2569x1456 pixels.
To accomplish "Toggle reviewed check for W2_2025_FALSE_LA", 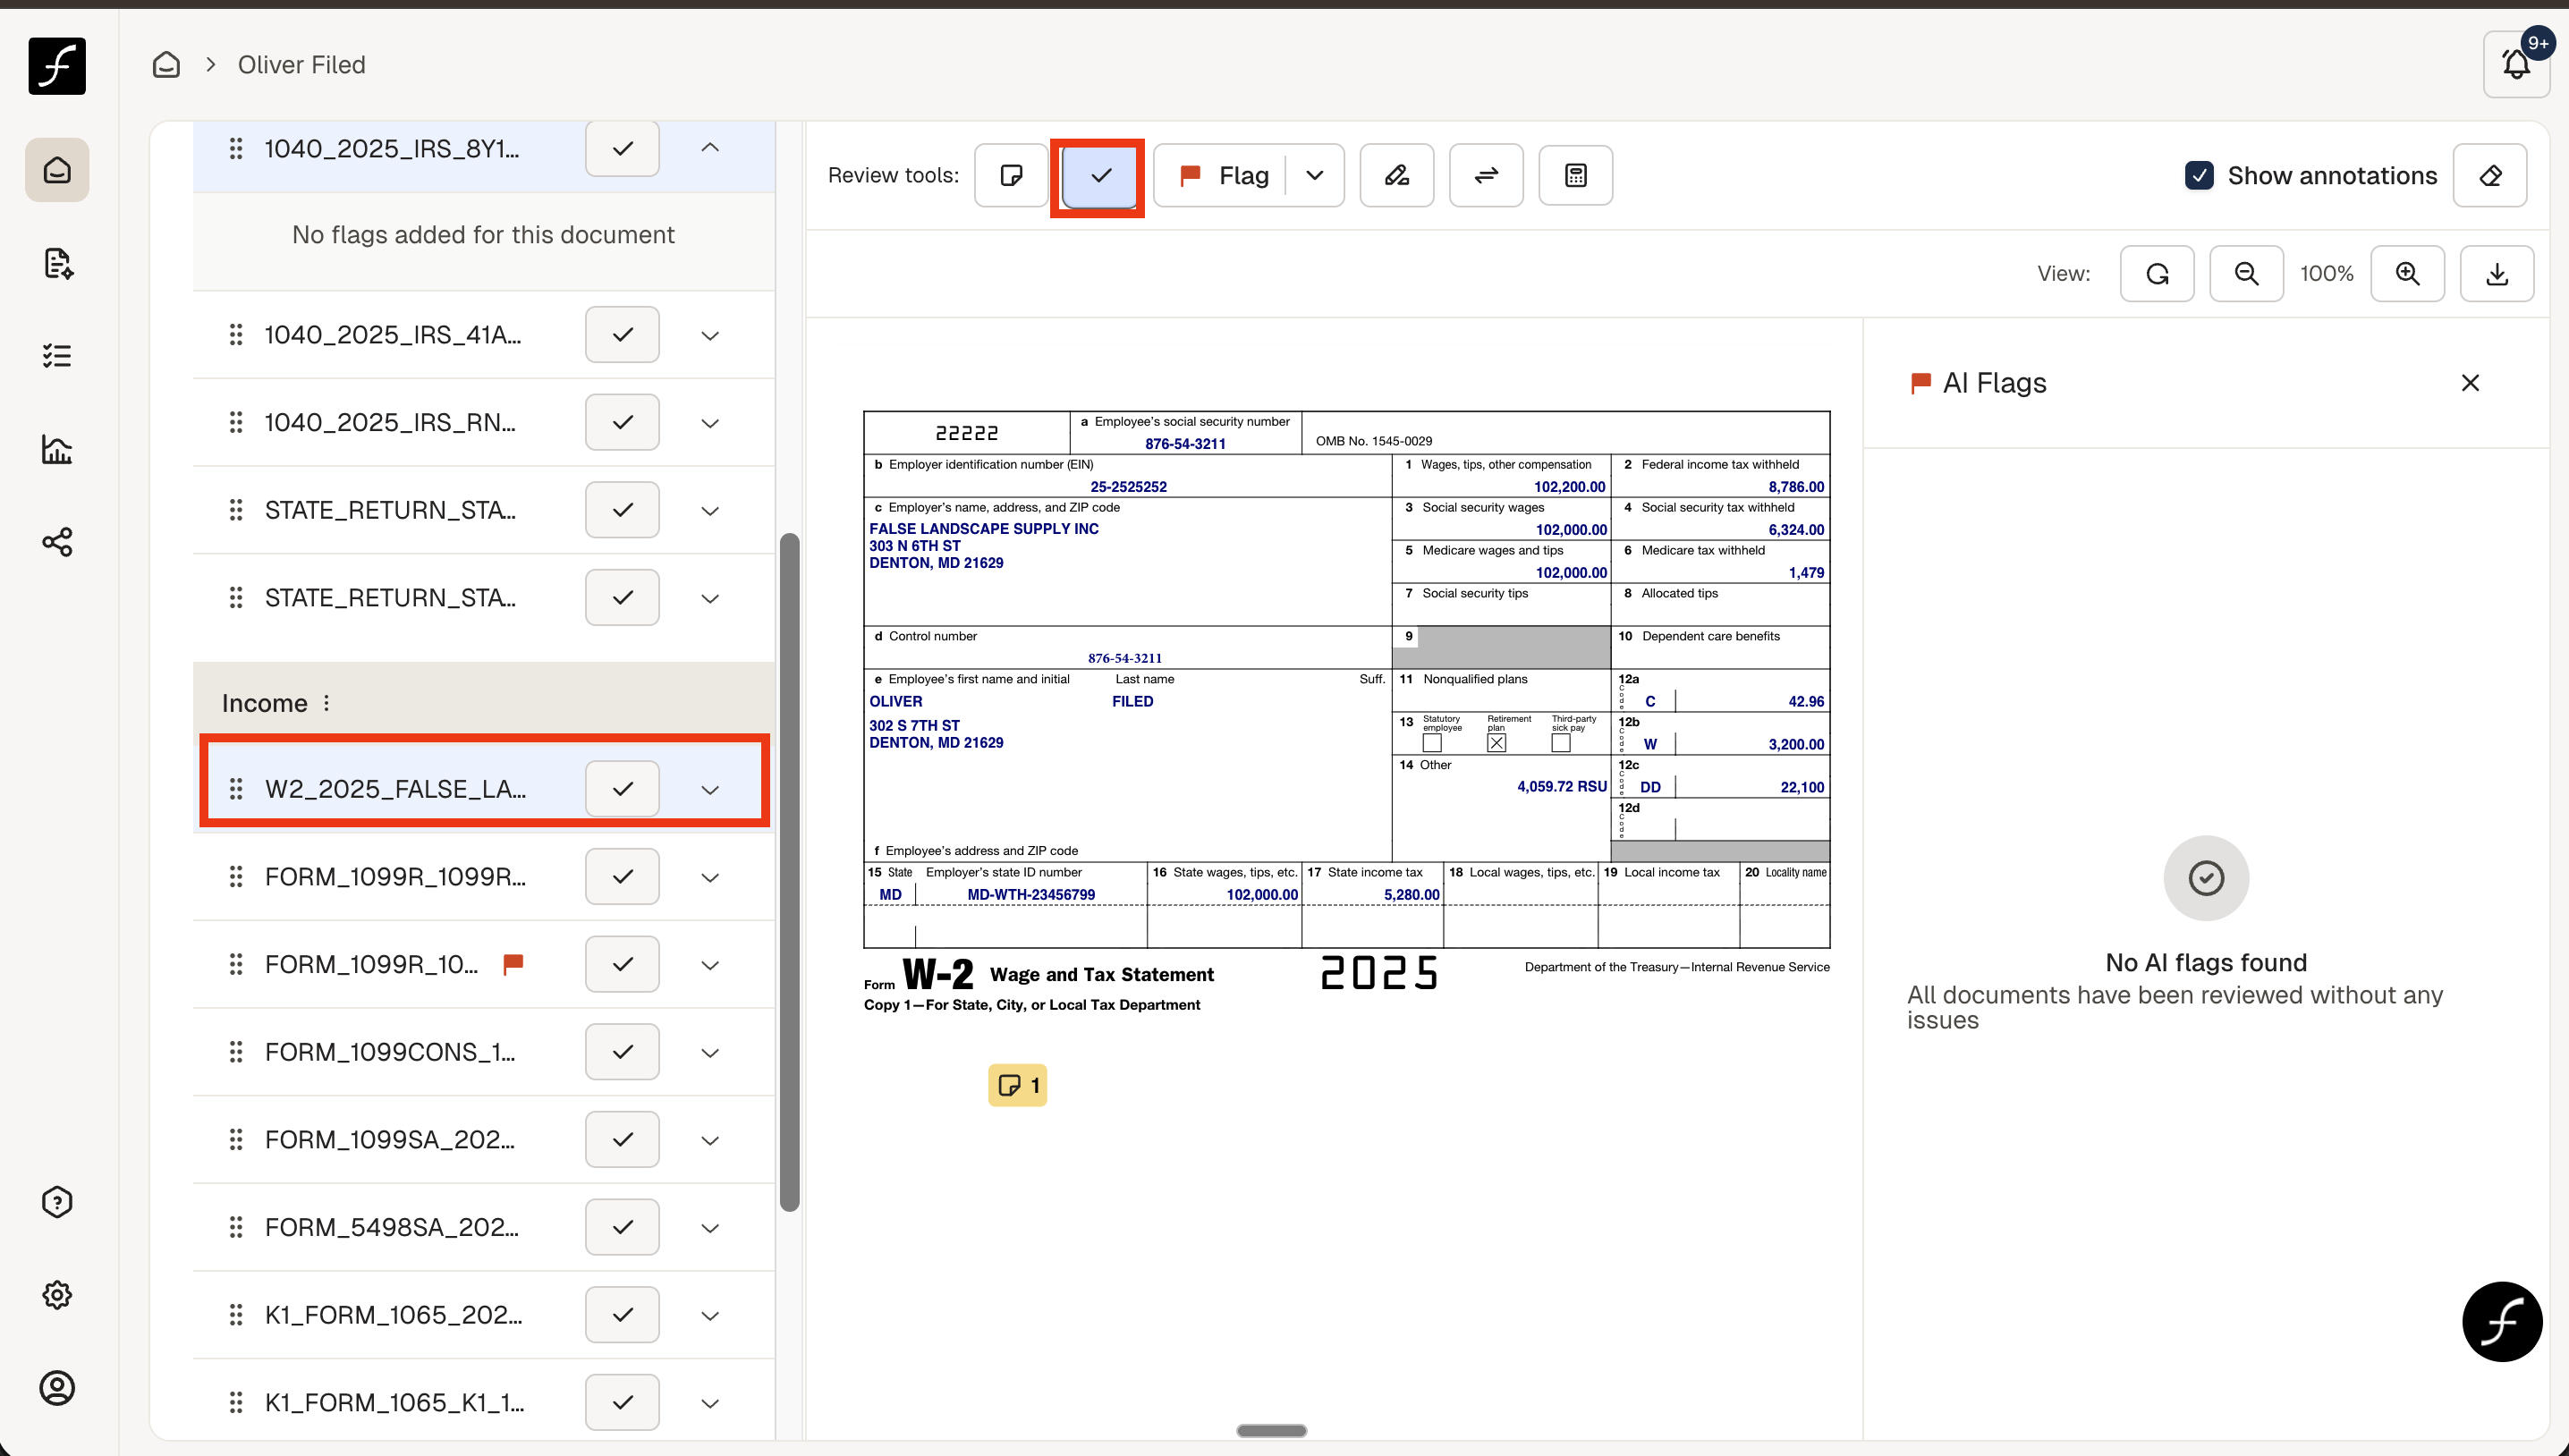I will [622, 789].
